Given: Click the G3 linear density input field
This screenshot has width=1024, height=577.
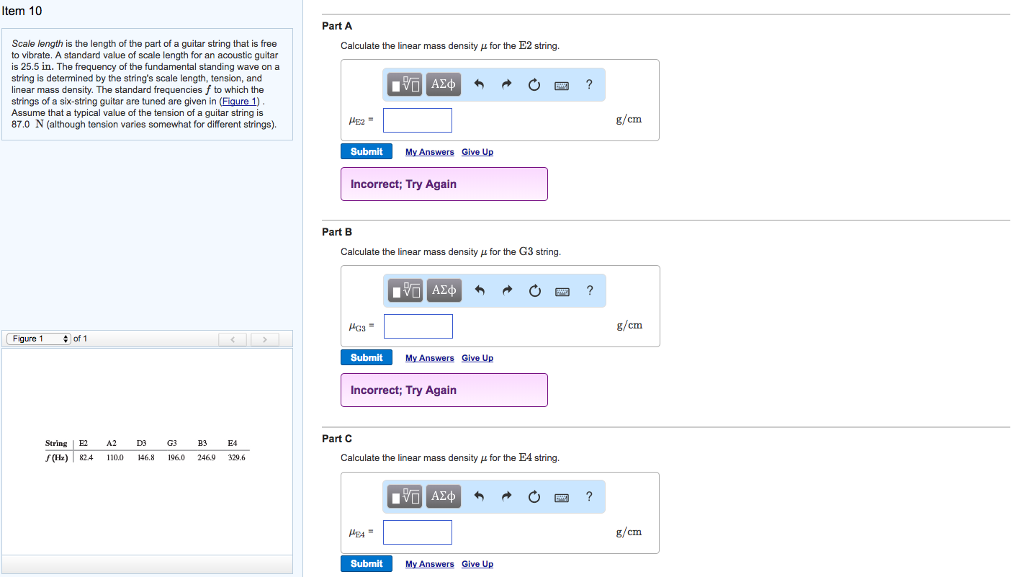Looking at the screenshot, I should click(x=418, y=326).
